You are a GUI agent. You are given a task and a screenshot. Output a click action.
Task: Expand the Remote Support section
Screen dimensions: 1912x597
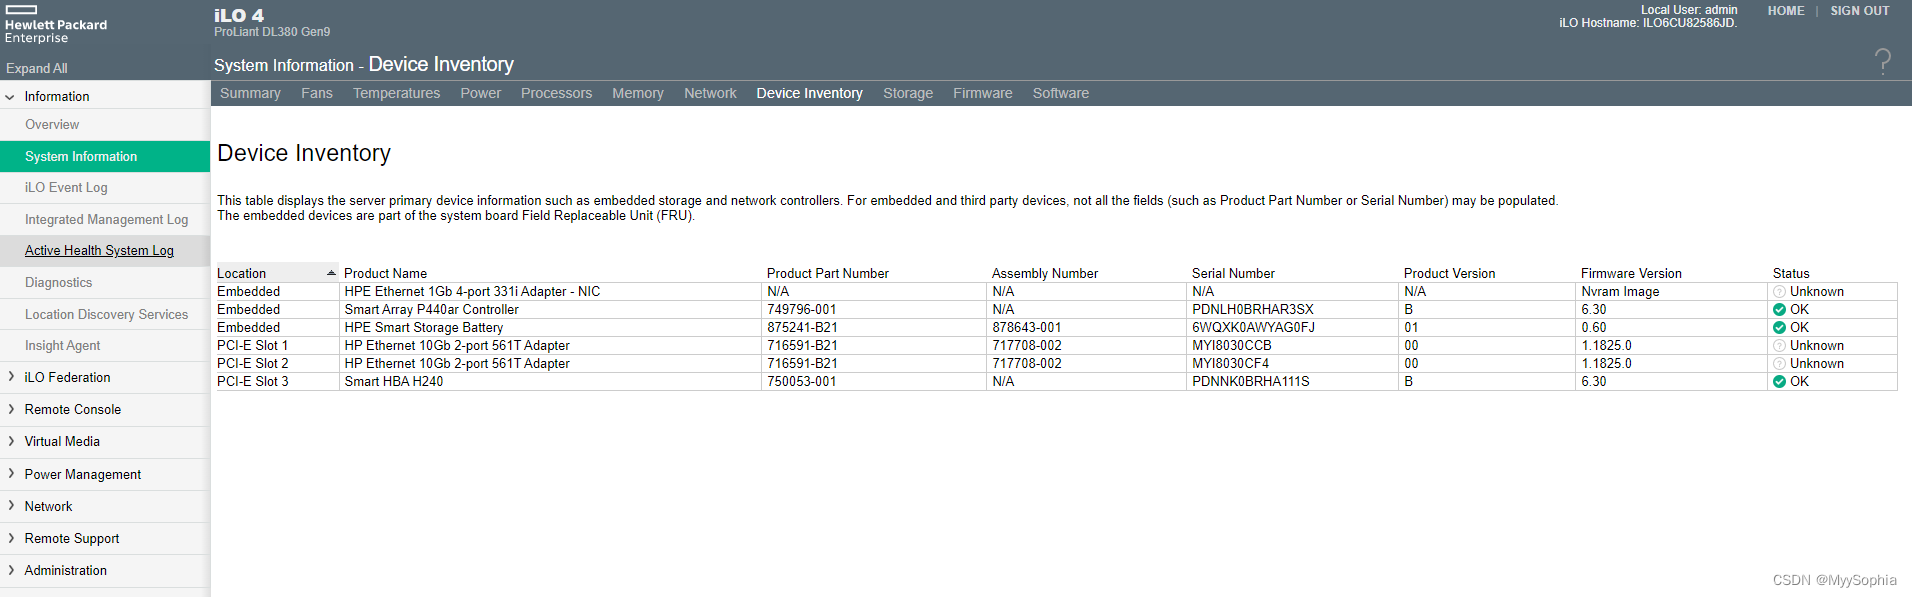click(10, 538)
